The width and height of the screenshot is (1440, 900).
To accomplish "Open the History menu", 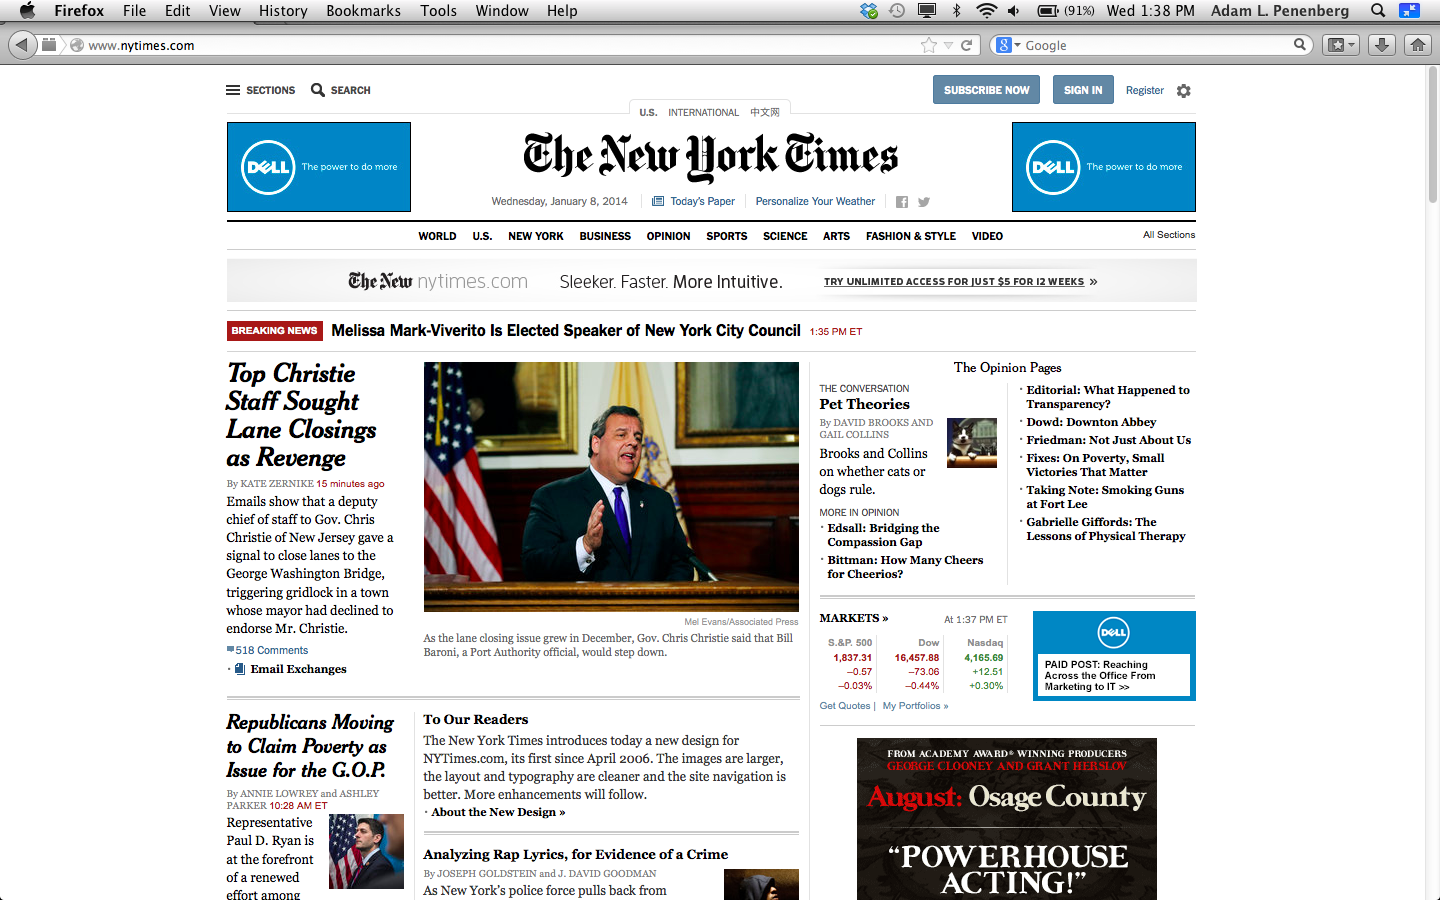I will click(x=283, y=11).
